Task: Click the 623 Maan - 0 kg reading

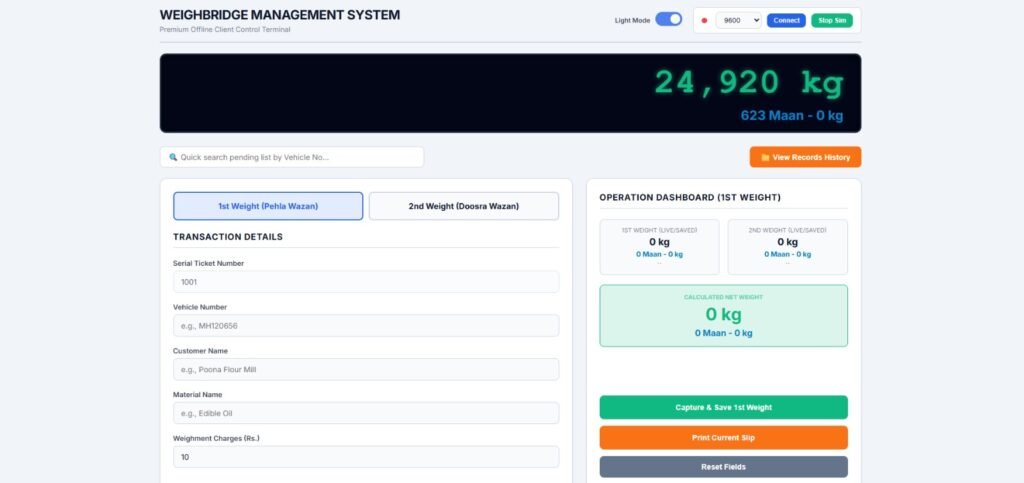Action: tap(792, 116)
